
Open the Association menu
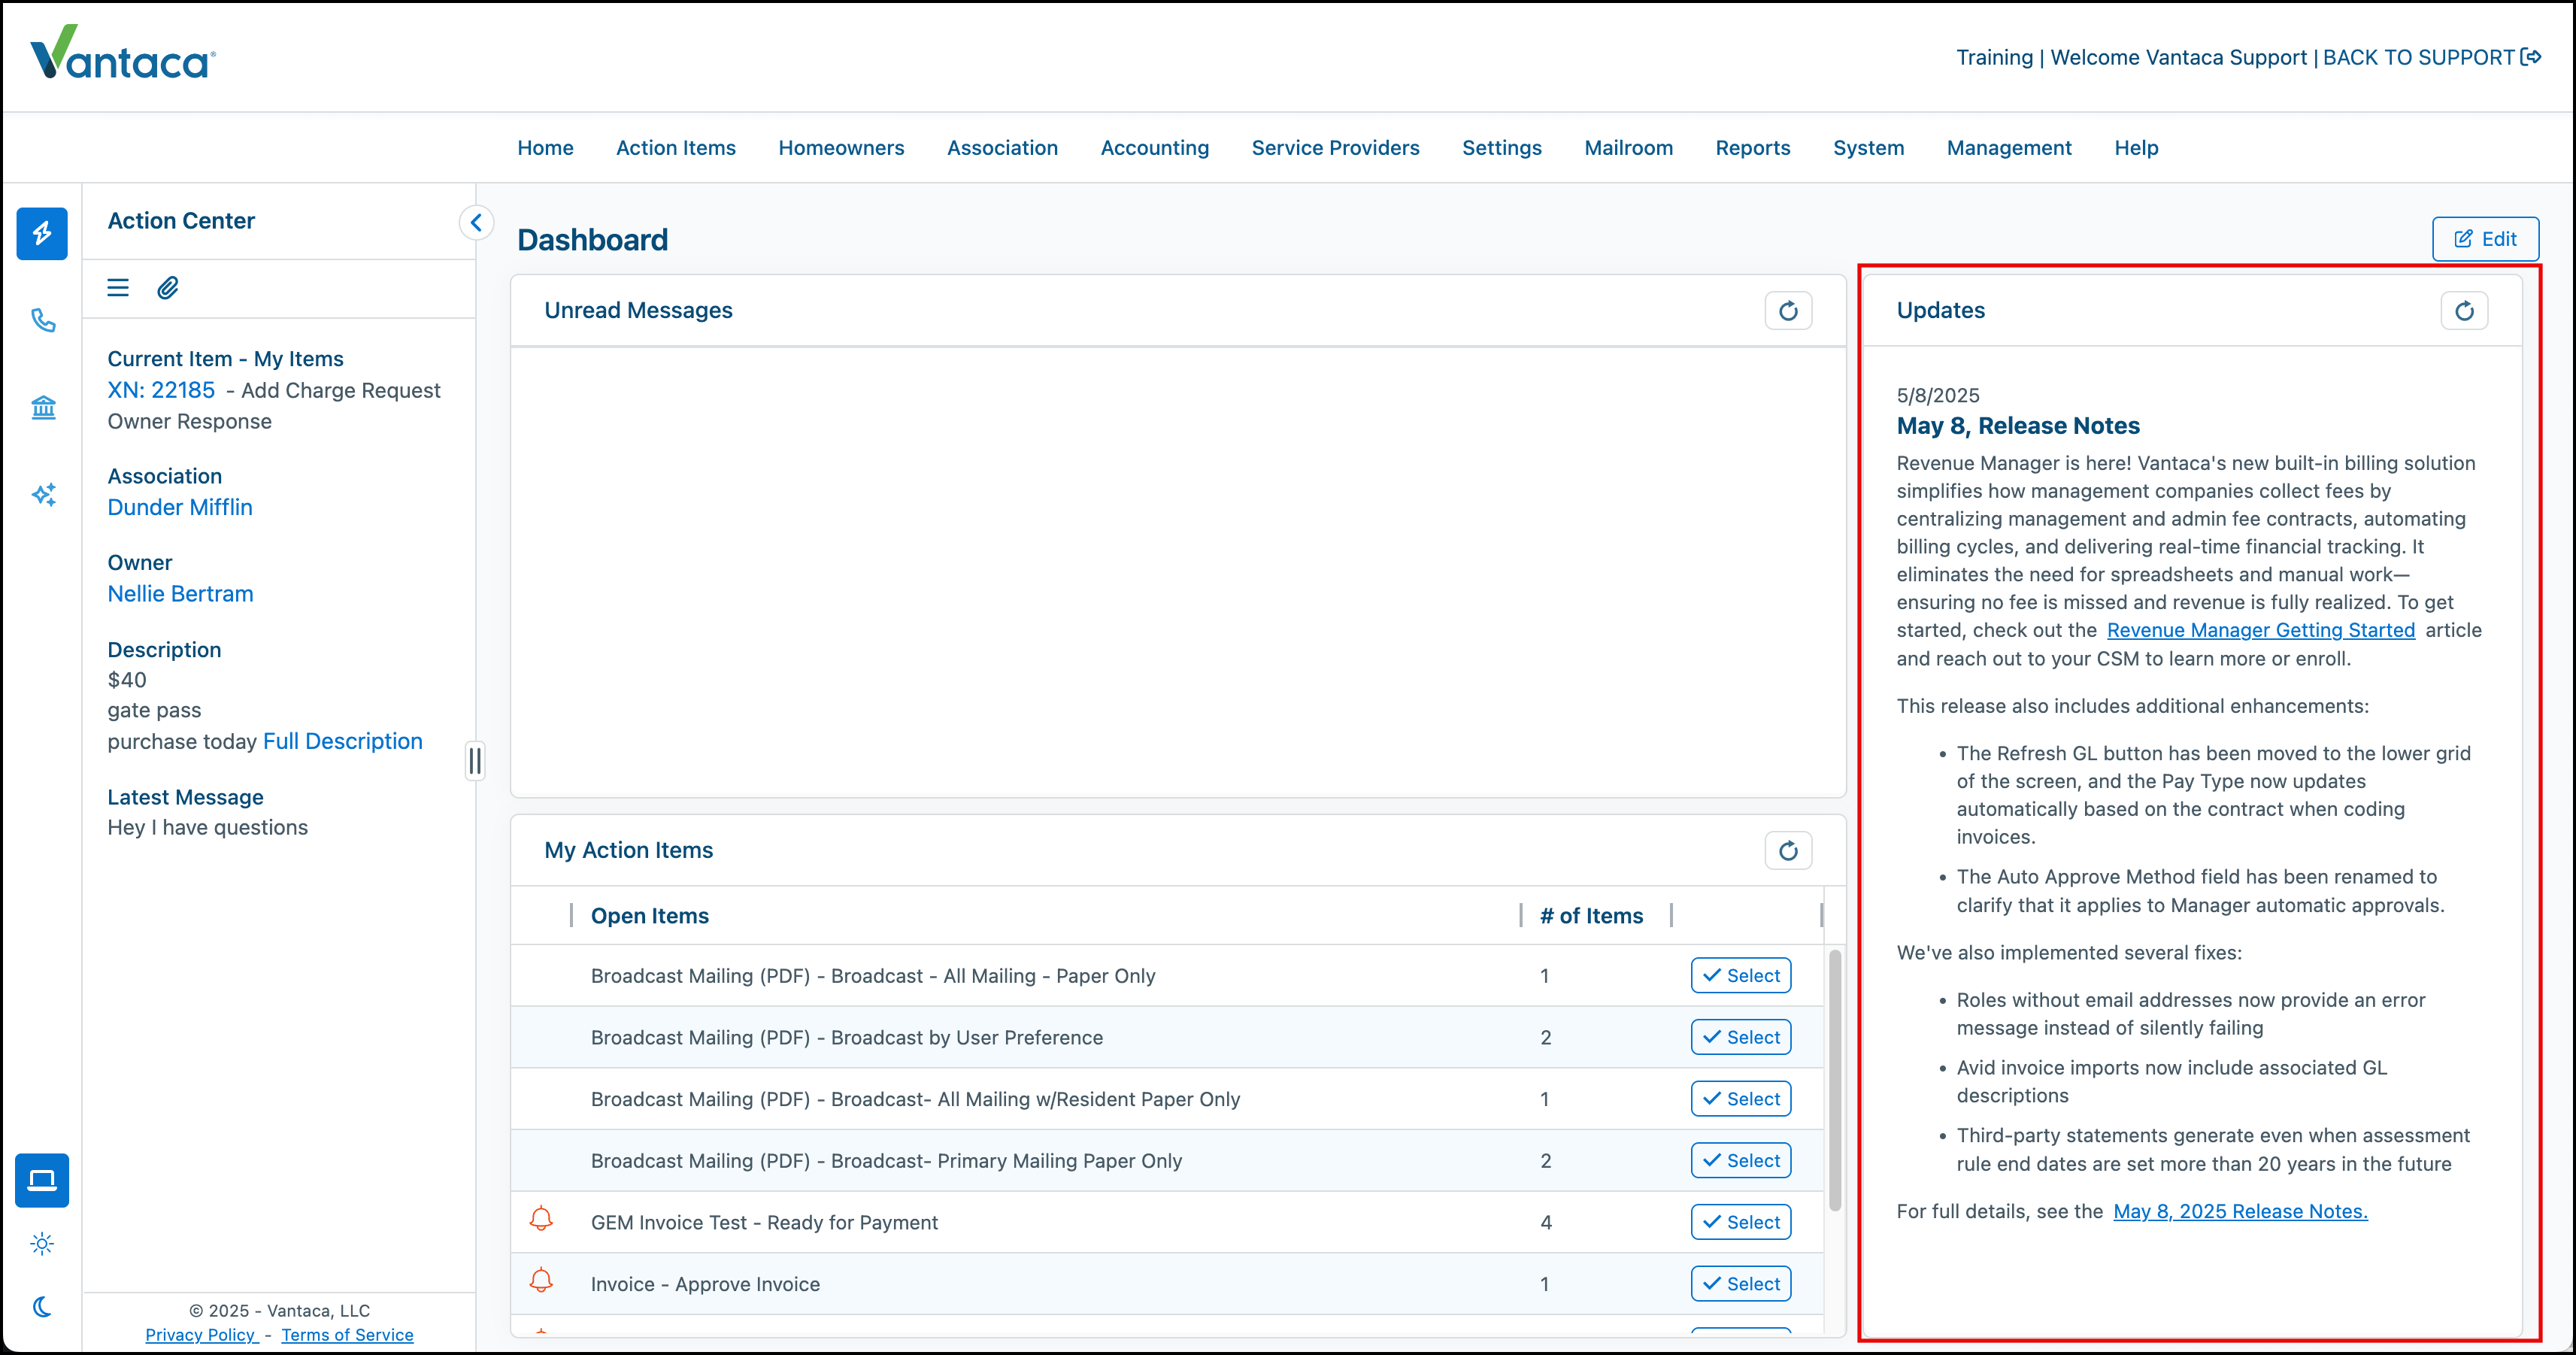(1002, 148)
